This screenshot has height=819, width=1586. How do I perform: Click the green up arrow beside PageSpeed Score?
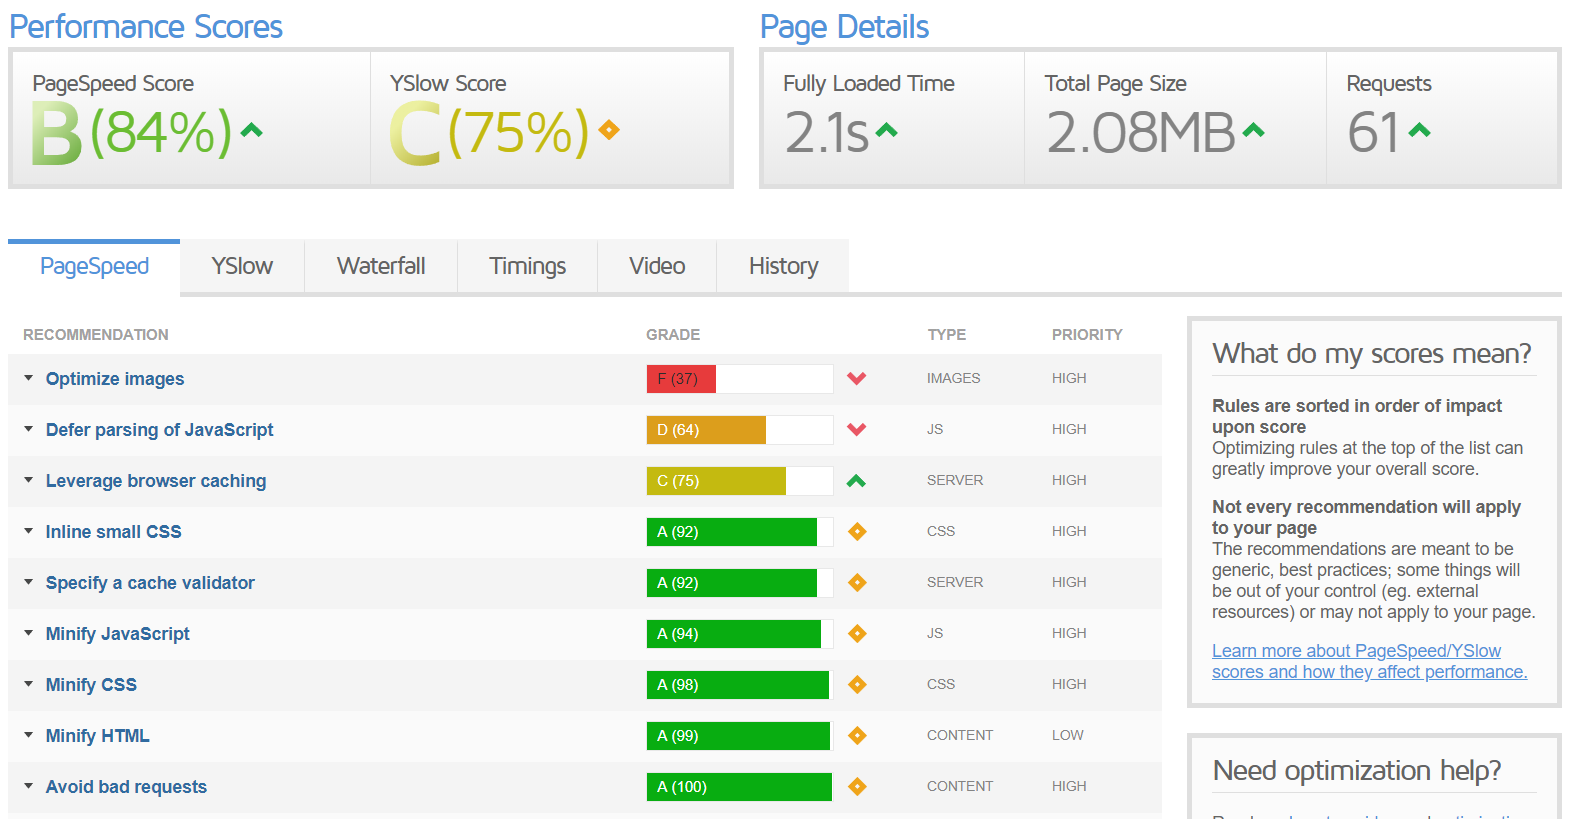point(251,130)
